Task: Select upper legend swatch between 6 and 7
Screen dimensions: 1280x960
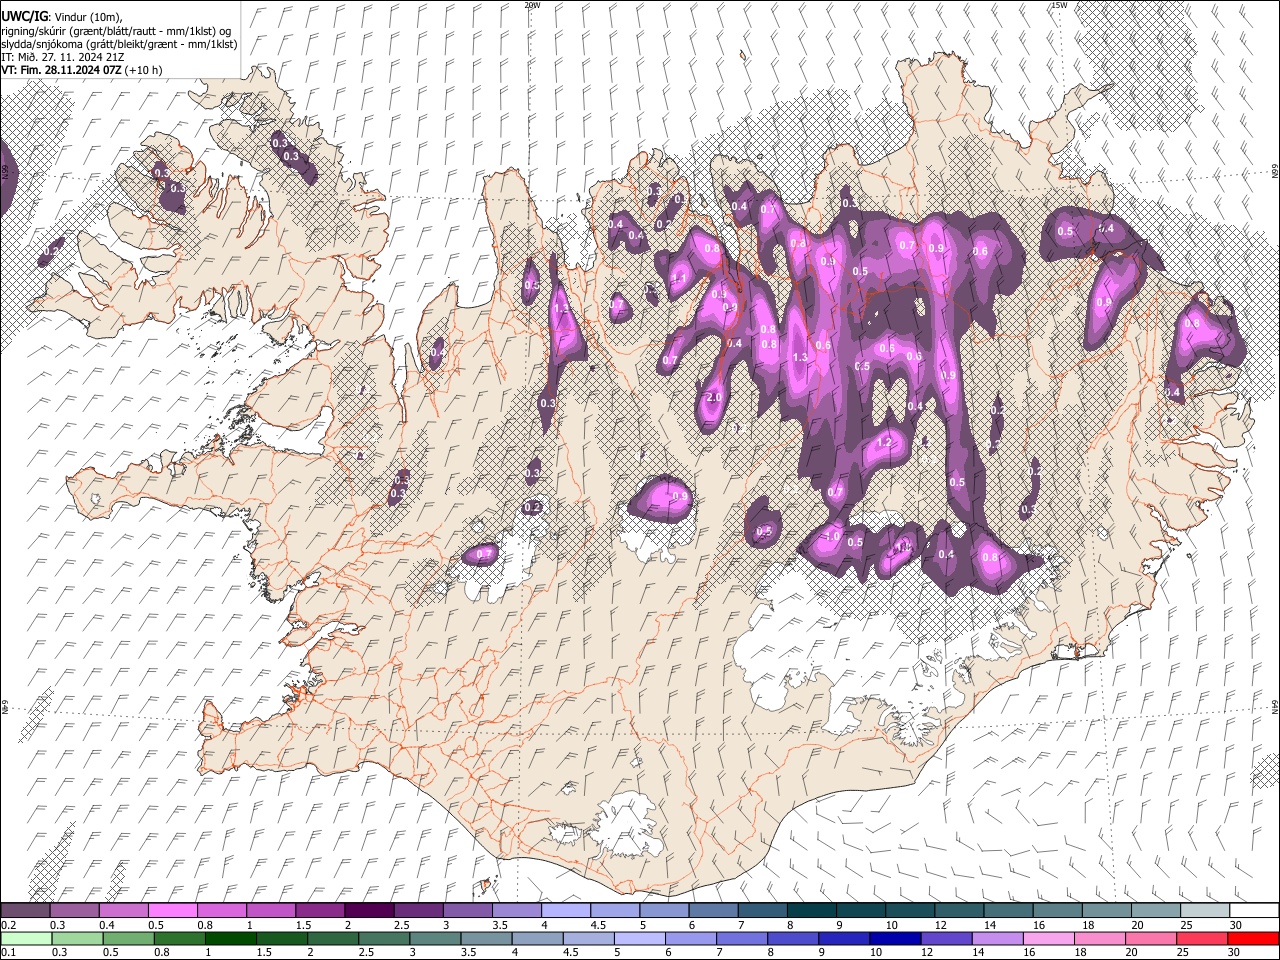Action: click(712, 911)
